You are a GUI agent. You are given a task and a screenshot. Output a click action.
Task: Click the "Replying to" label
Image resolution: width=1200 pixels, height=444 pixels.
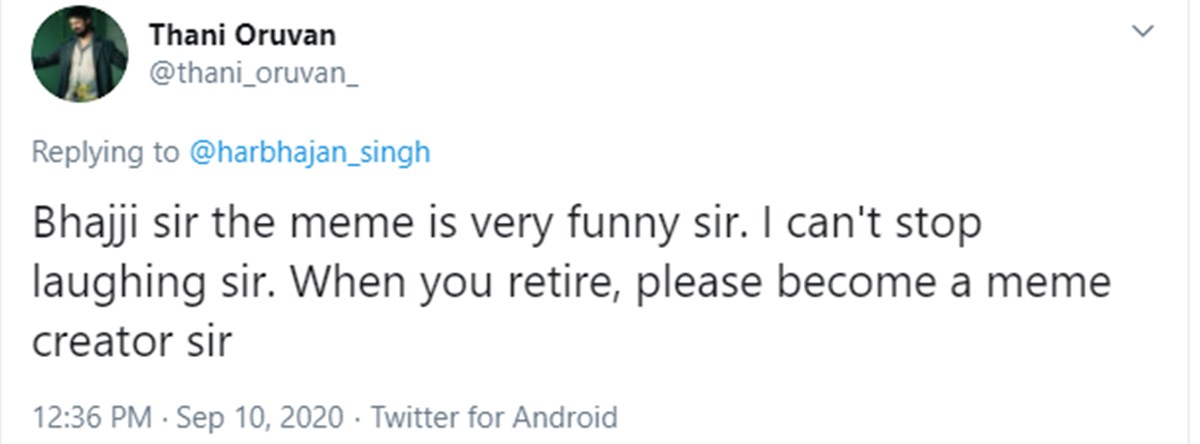tap(105, 153)
